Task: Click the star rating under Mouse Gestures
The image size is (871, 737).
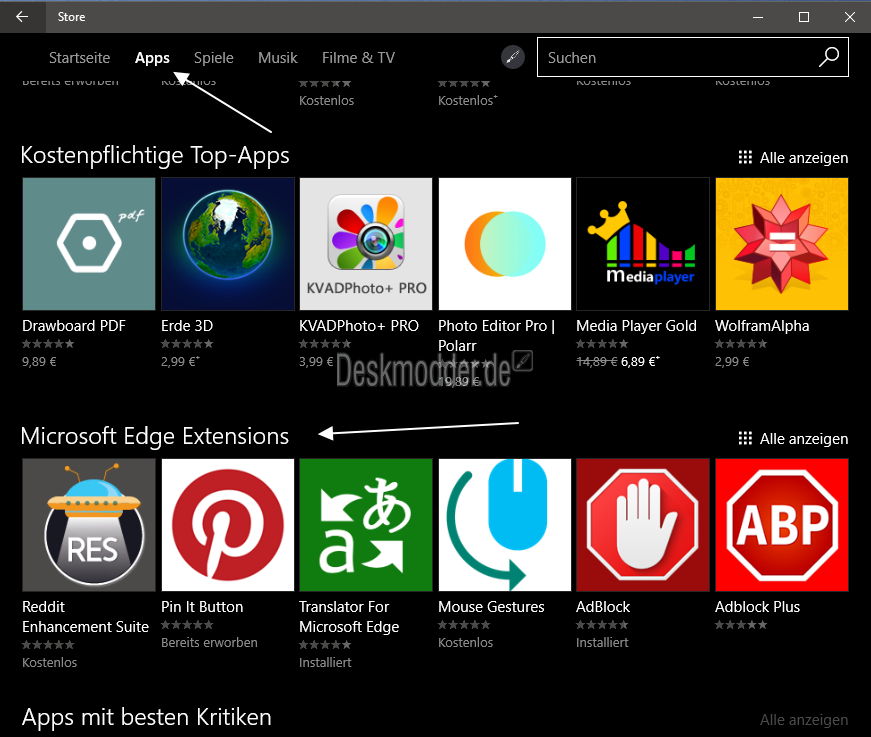Action: click(x=464, y=625)
